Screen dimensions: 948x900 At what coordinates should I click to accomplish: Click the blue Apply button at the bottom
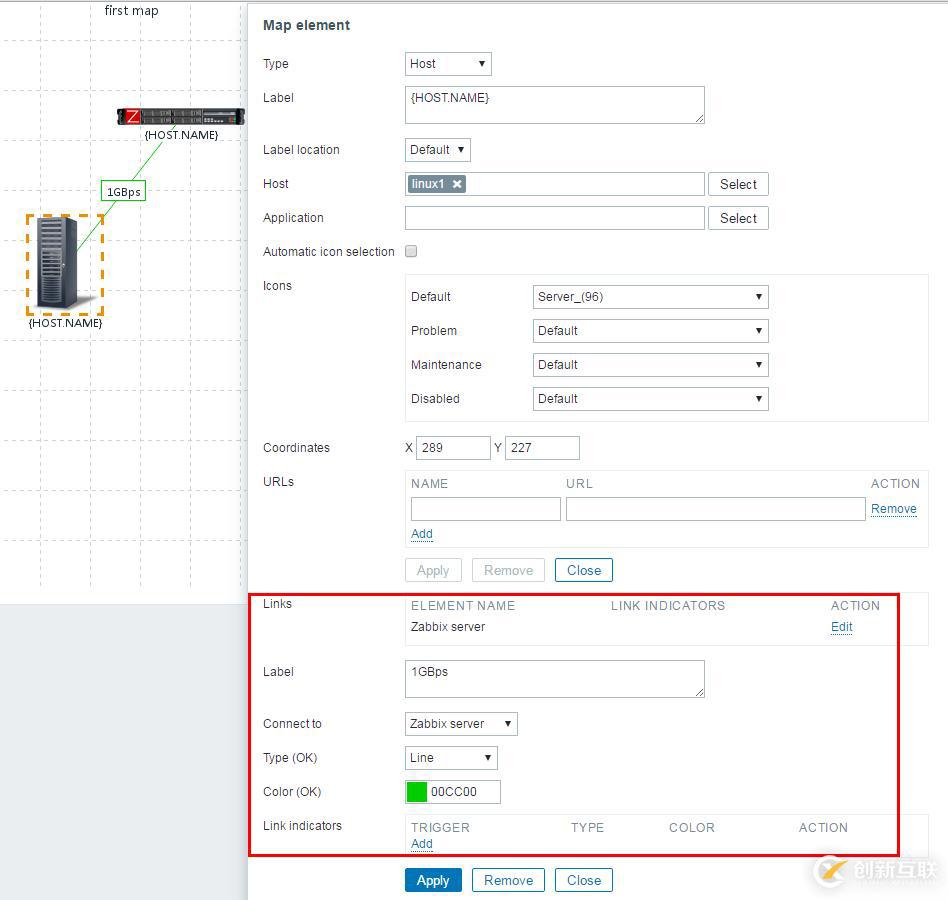[x=432, y=880]
